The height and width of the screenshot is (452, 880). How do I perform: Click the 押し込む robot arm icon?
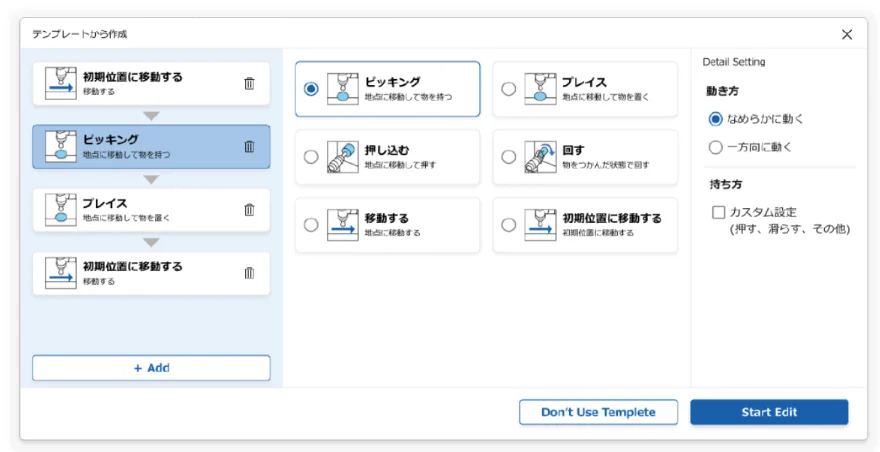click(343, 157)
